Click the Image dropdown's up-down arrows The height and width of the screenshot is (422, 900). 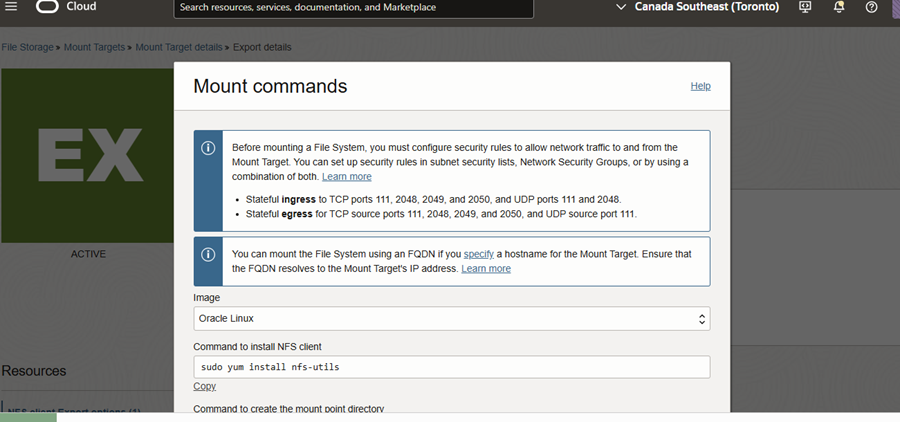pyautogui.click(x=702, y=319)
